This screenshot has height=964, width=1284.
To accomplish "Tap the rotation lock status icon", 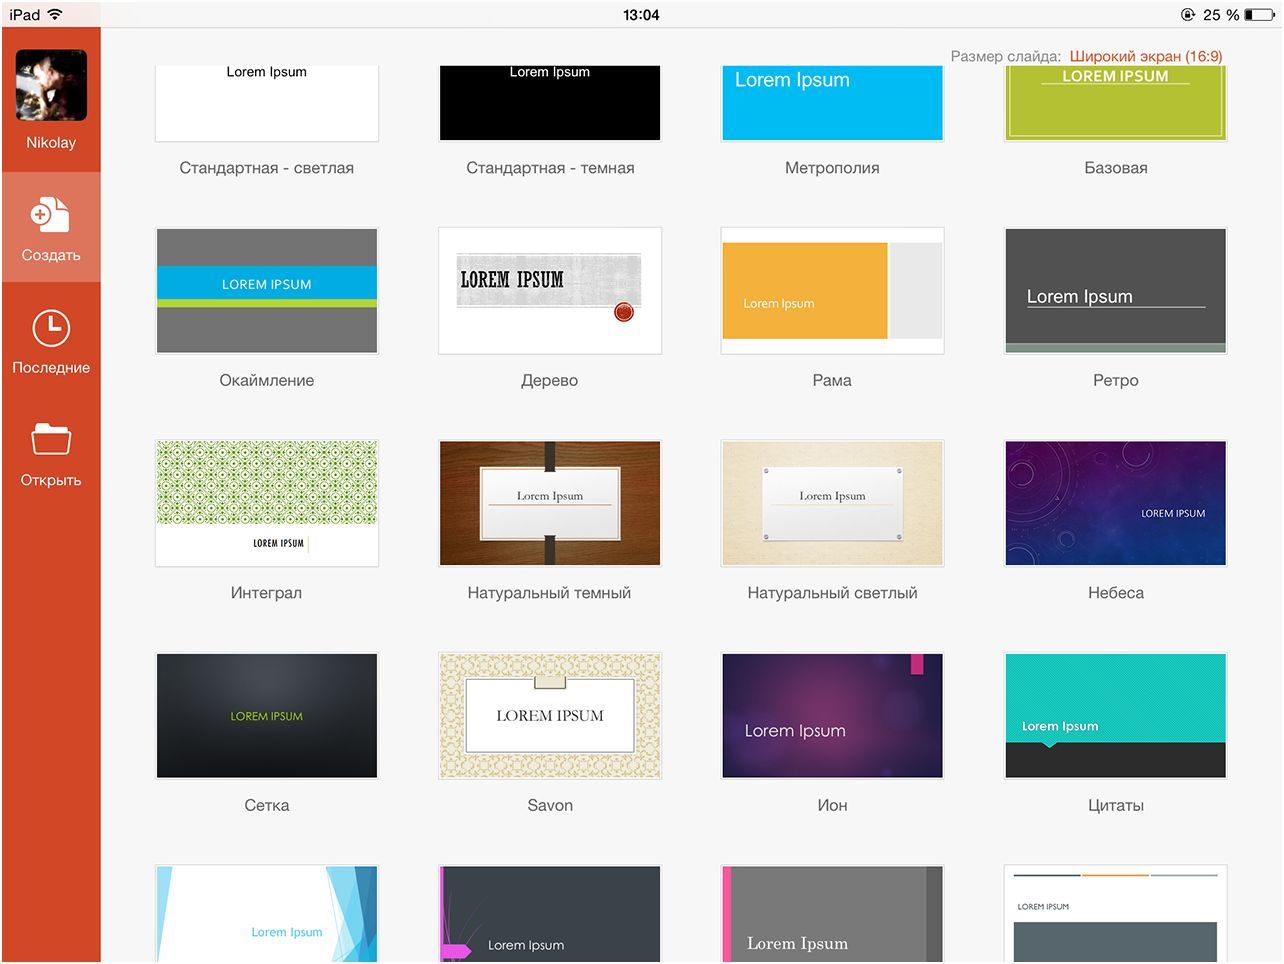I will [1187, 15].
